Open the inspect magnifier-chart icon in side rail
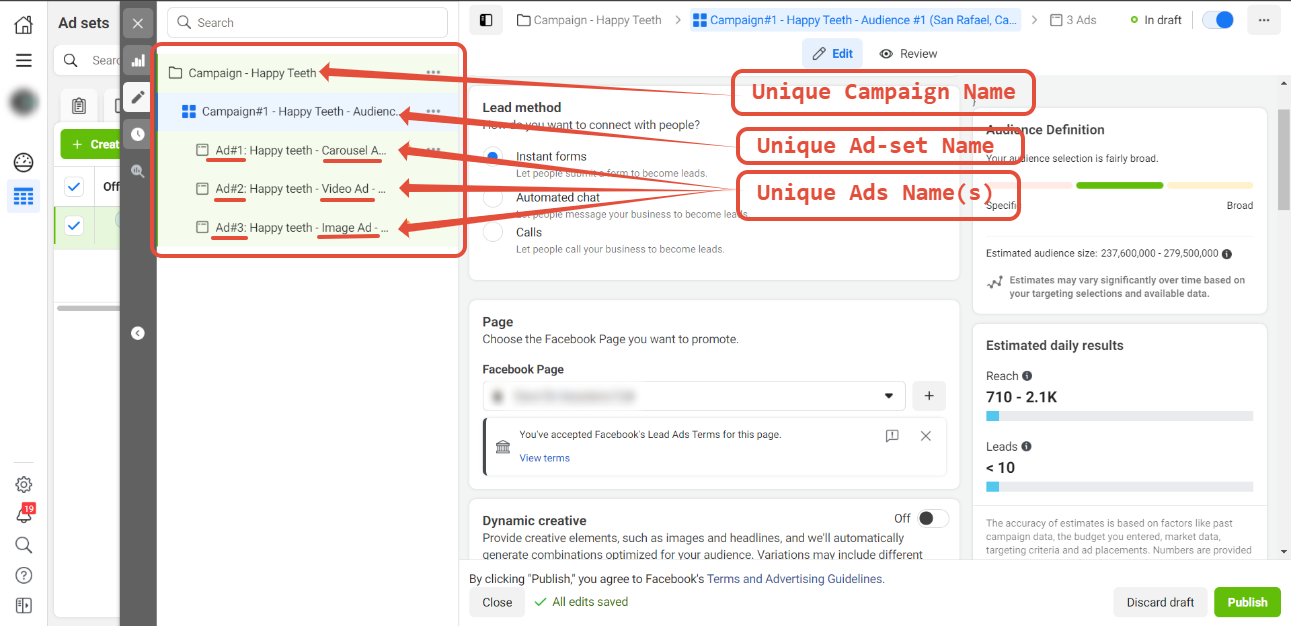1291x626 pixels. 138,171
